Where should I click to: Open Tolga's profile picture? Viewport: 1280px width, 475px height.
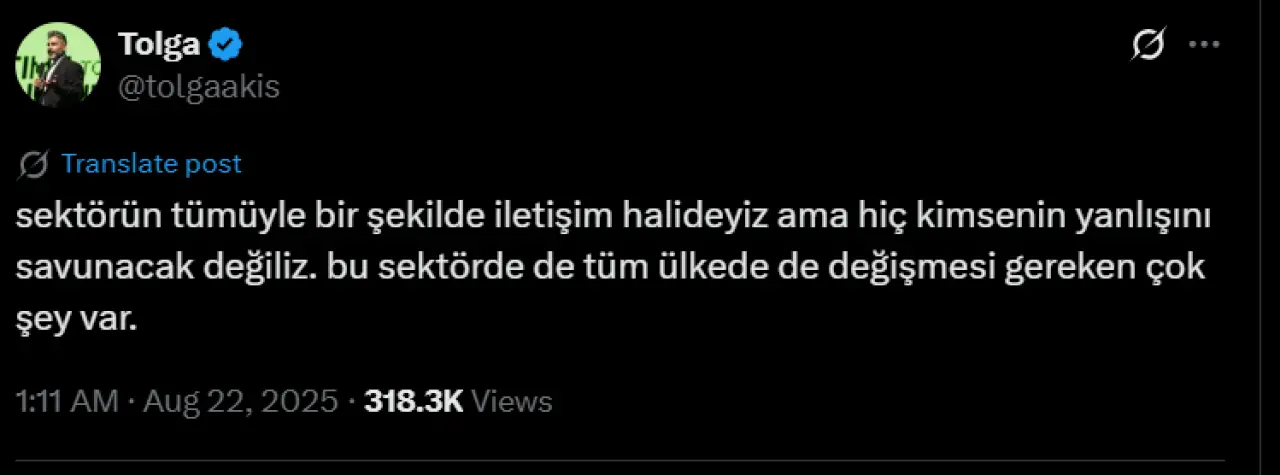coord(57,65)
